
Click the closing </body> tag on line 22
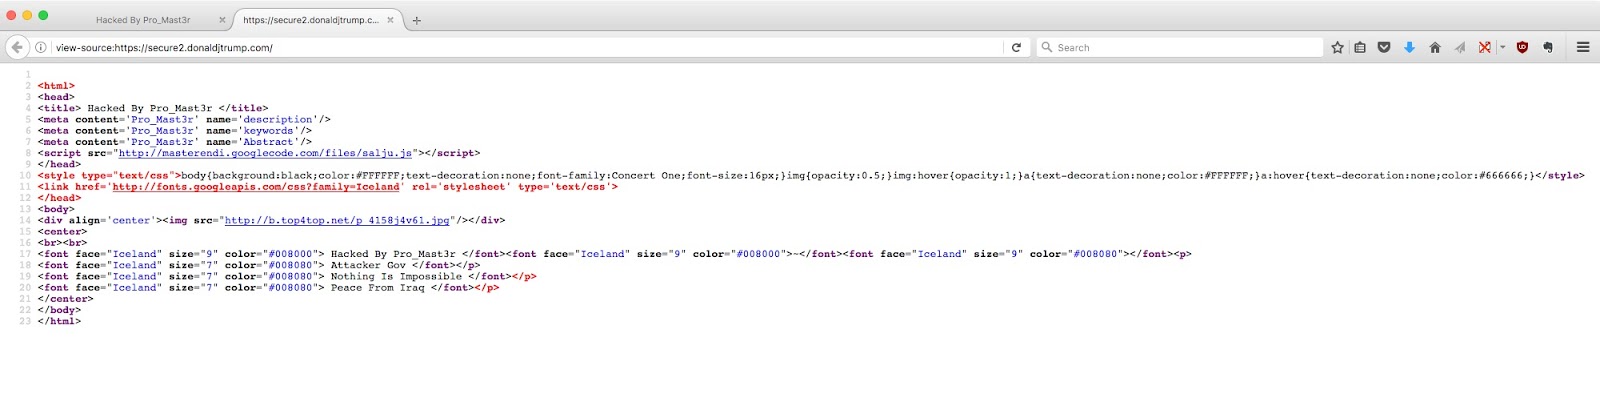(59, 310)
